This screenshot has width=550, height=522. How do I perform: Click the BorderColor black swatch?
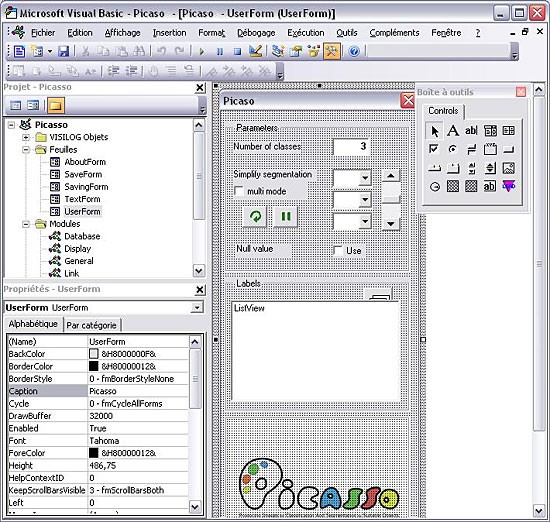[x=94, y=366]
